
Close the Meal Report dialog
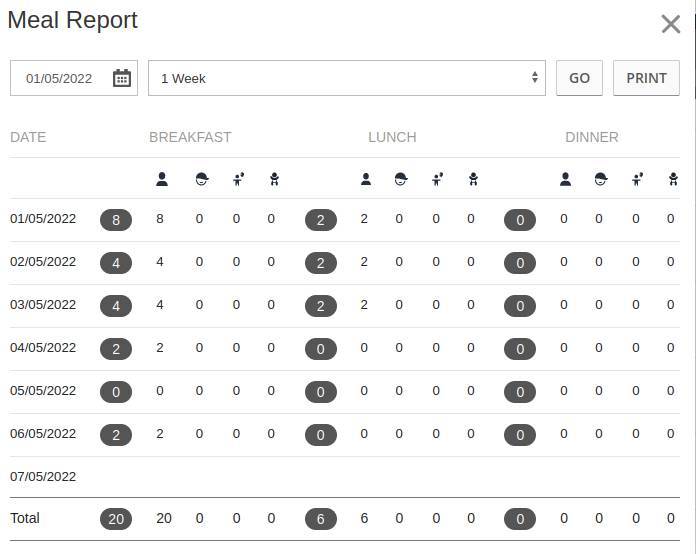pos(670,24)
